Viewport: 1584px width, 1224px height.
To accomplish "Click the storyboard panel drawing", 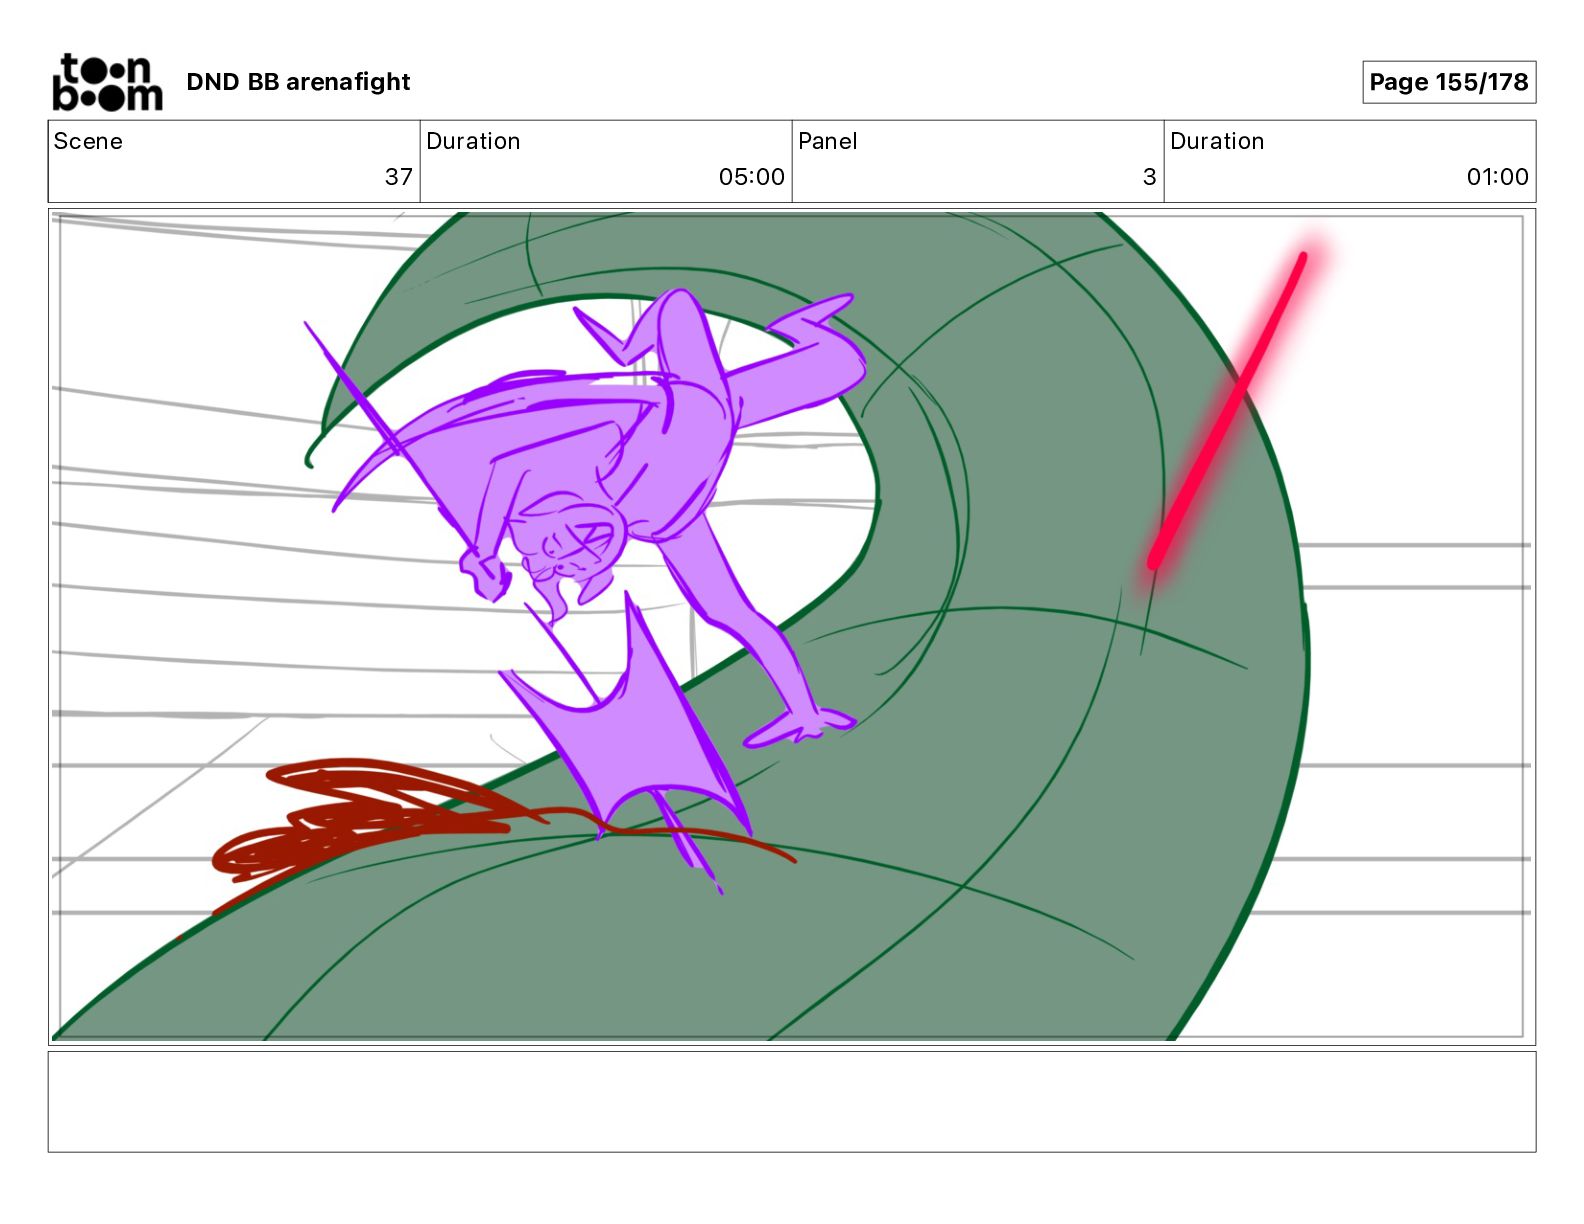I will 792,627.
